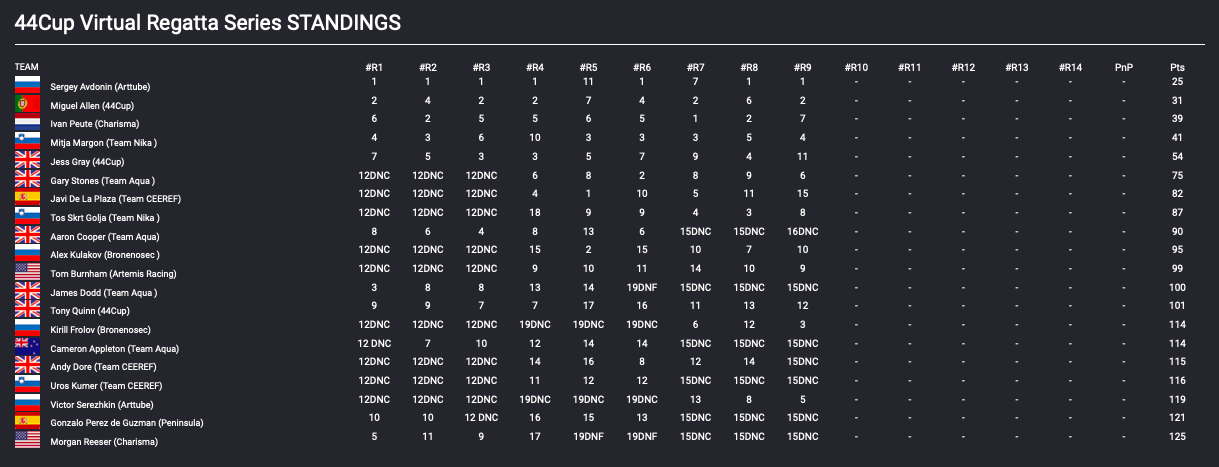Click the PnP column header
The height and width of the screenshot is (467, 1219).
tap(1124, 67)
